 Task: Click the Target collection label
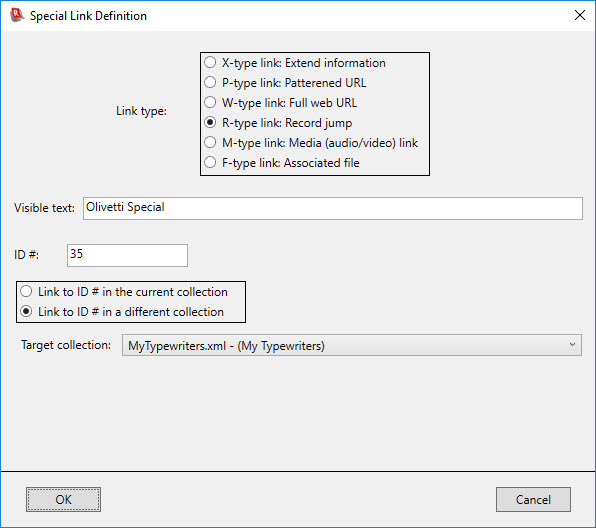point(66,345)
